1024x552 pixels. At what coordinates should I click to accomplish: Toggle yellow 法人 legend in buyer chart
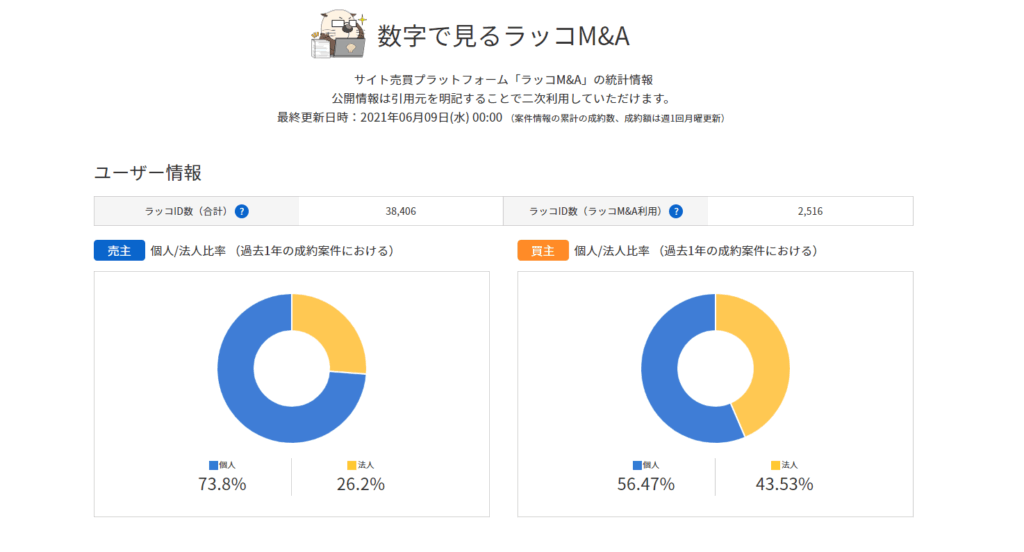point(784,465)
